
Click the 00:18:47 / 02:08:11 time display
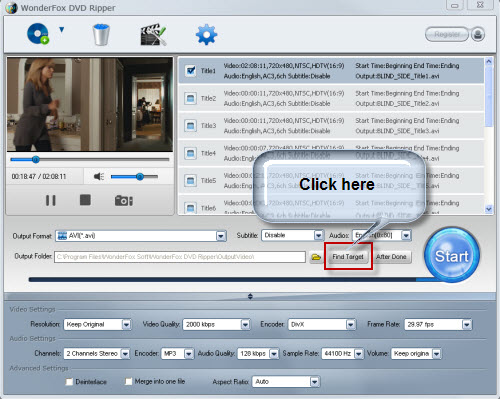pyautogui.click(x=39, y=176)
